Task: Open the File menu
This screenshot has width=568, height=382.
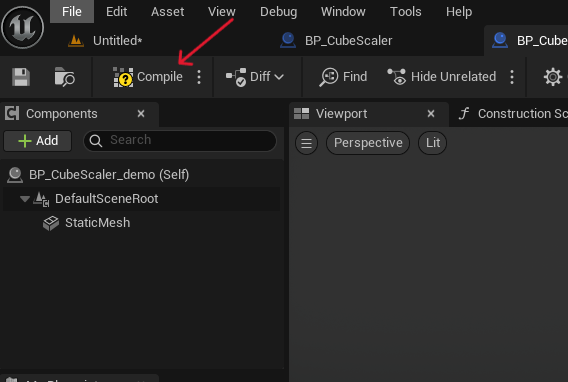Action: 72,12
